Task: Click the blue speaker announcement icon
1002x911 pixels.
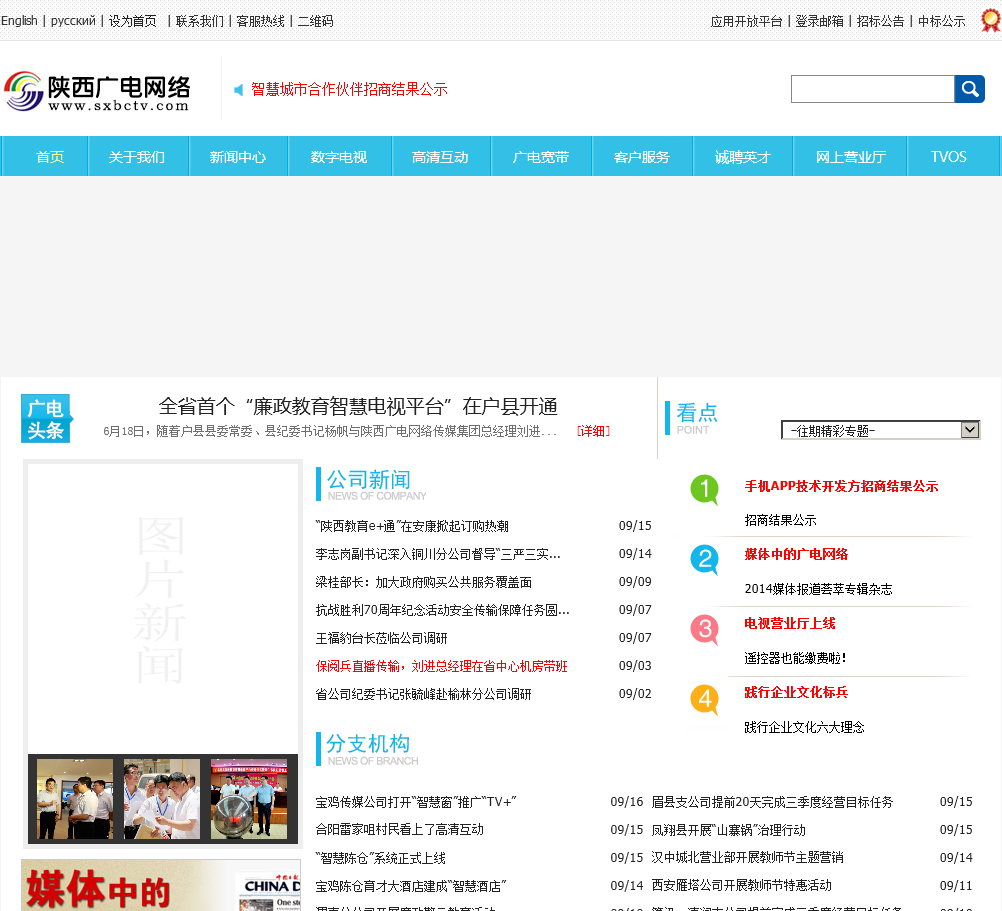Action: point(238,90)
